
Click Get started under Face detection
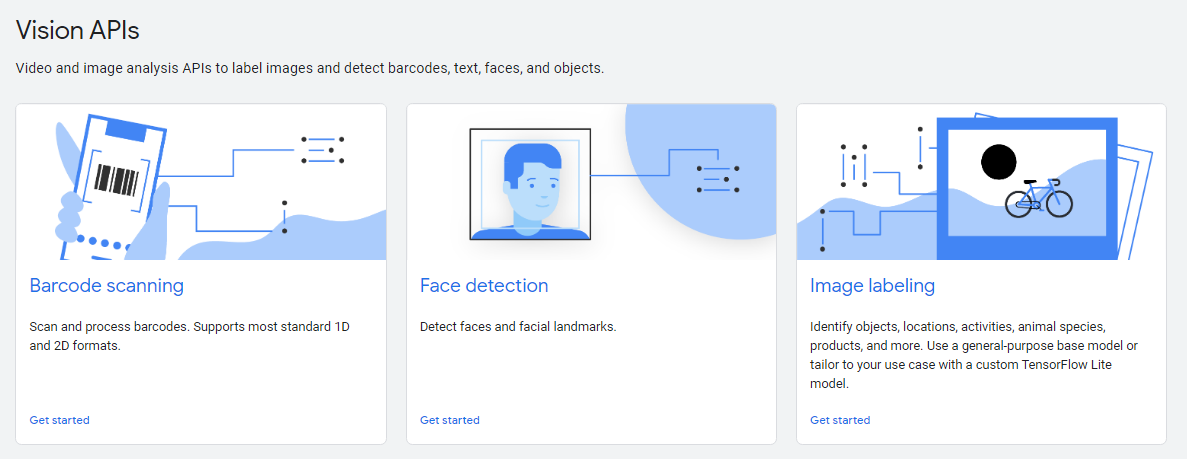tap(450, 420)
